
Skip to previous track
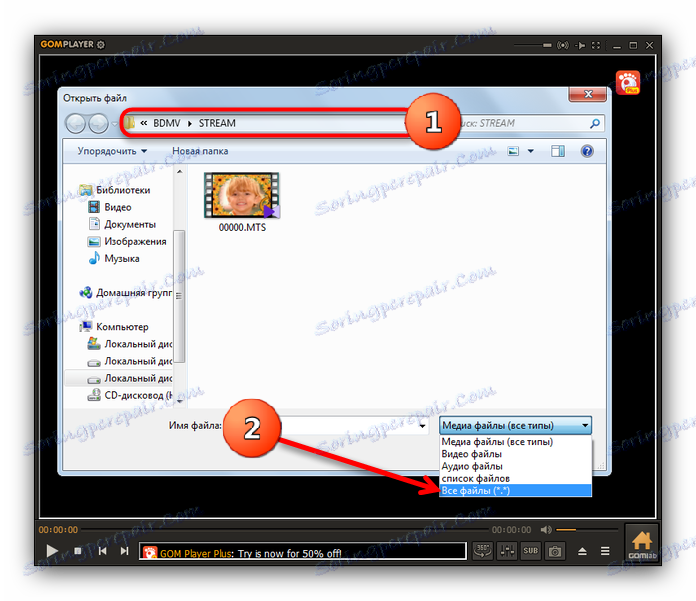pyautogui.click(x=103, y=551)
